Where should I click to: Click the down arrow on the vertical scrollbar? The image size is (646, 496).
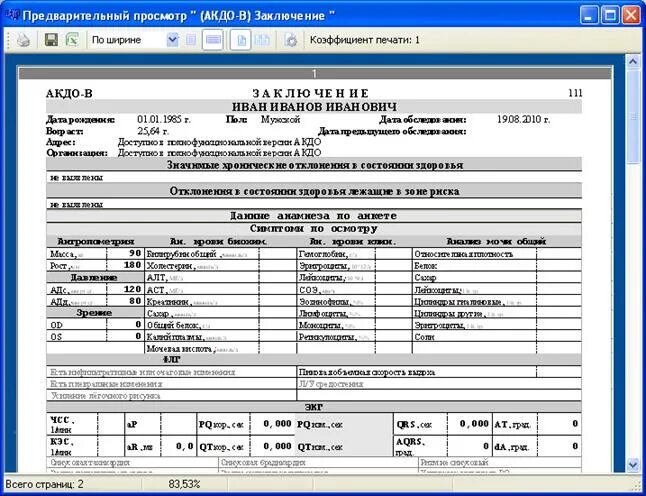tap(633, 466)
